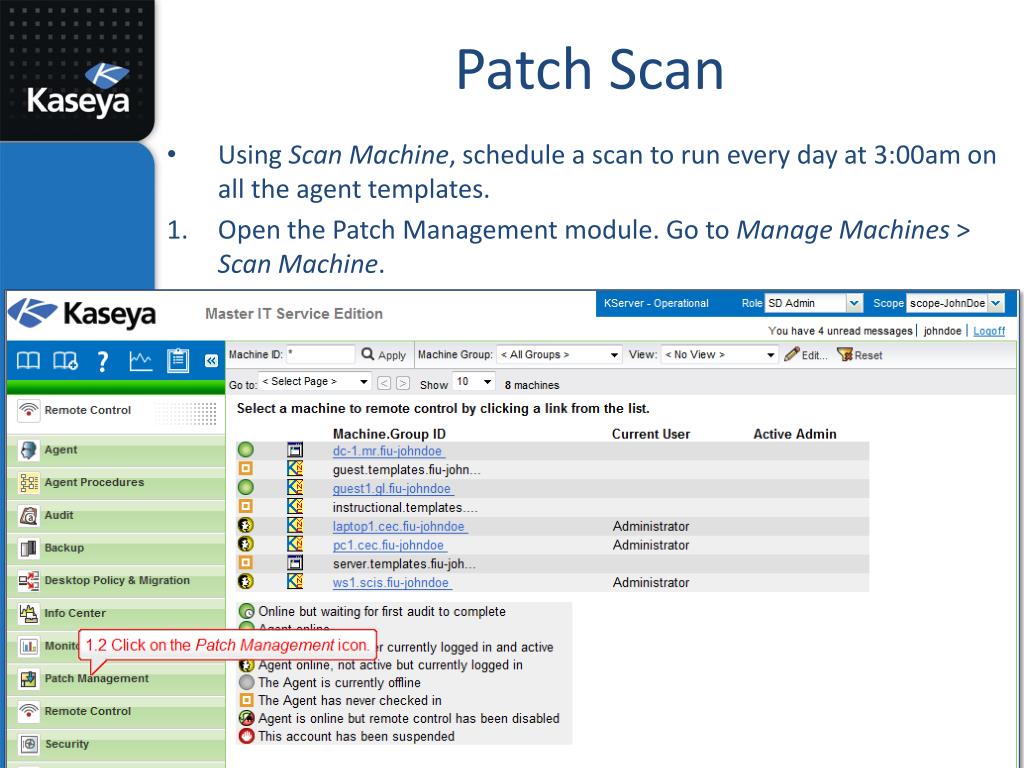Open the dc-1.mr.fiu-johndoe machine link
This screenshot has width=1024, height=768.
(388, 451)
